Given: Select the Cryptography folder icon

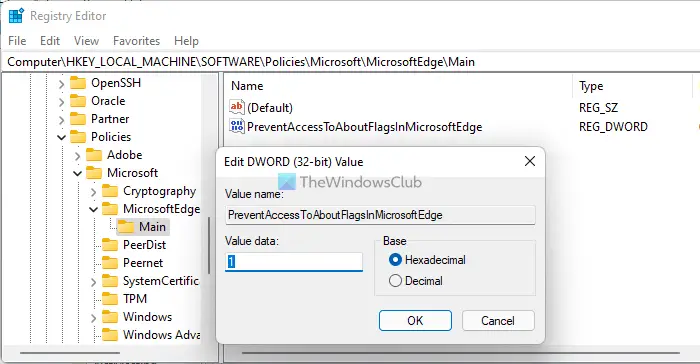Looking at the screenshot, I should point(110,191).
